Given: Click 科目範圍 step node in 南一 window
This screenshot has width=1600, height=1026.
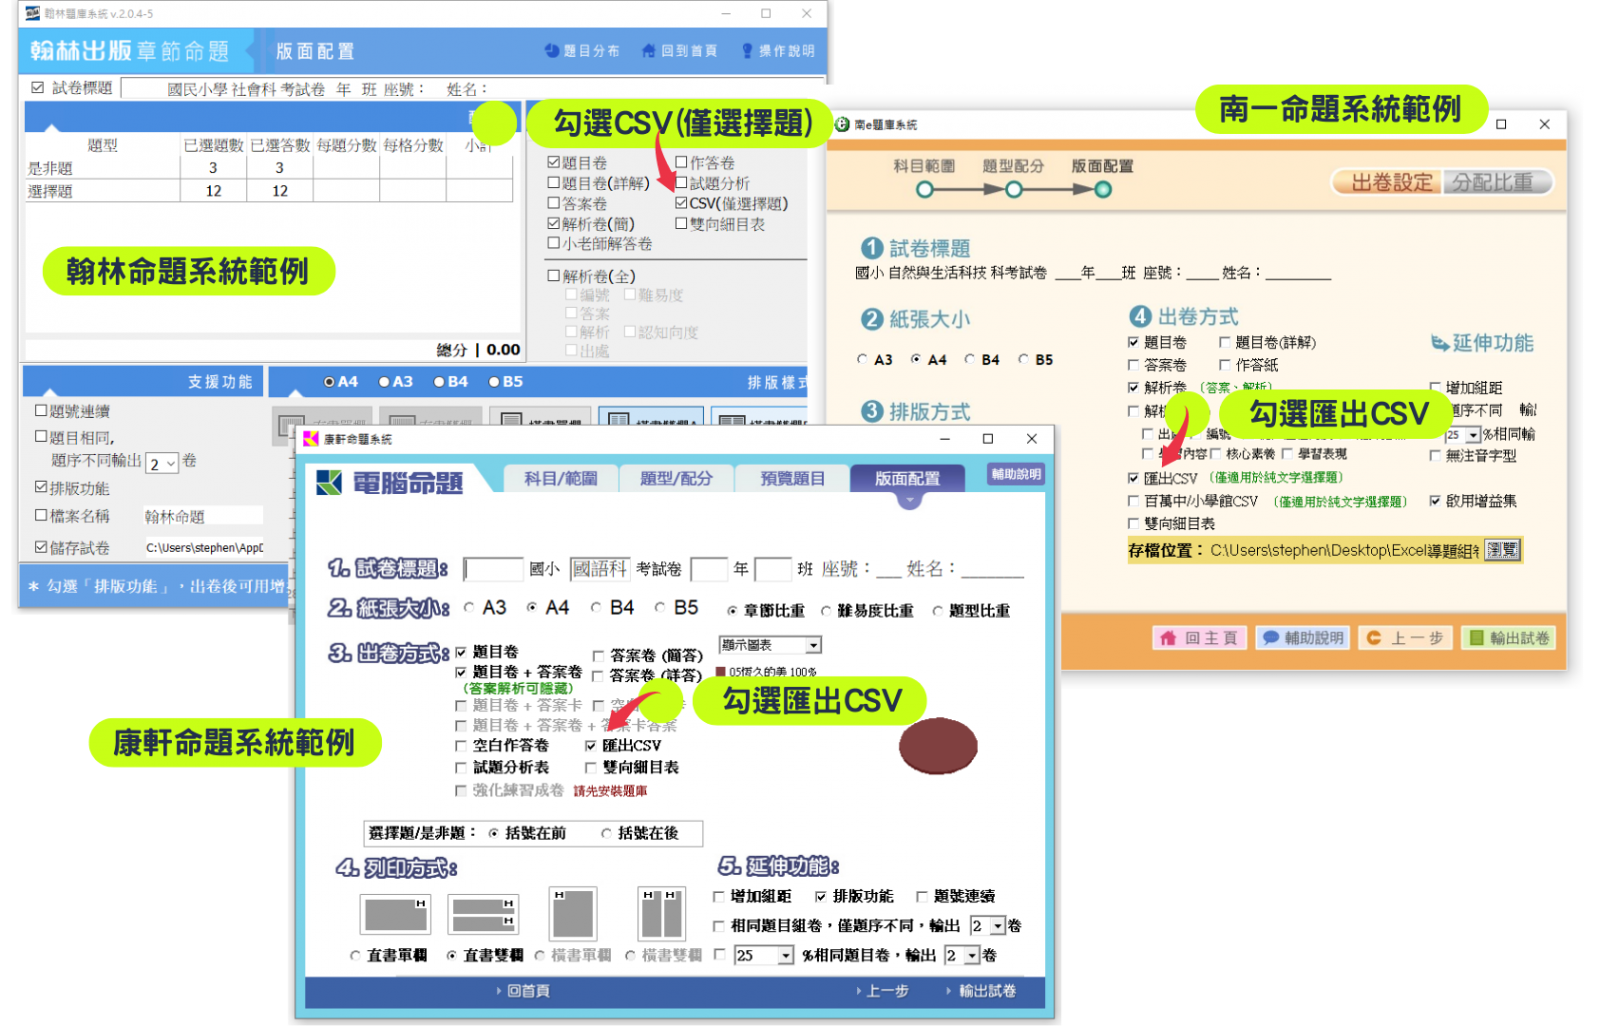Looking at the screenshot, I should pyautogui.click(x=925, y=190).
